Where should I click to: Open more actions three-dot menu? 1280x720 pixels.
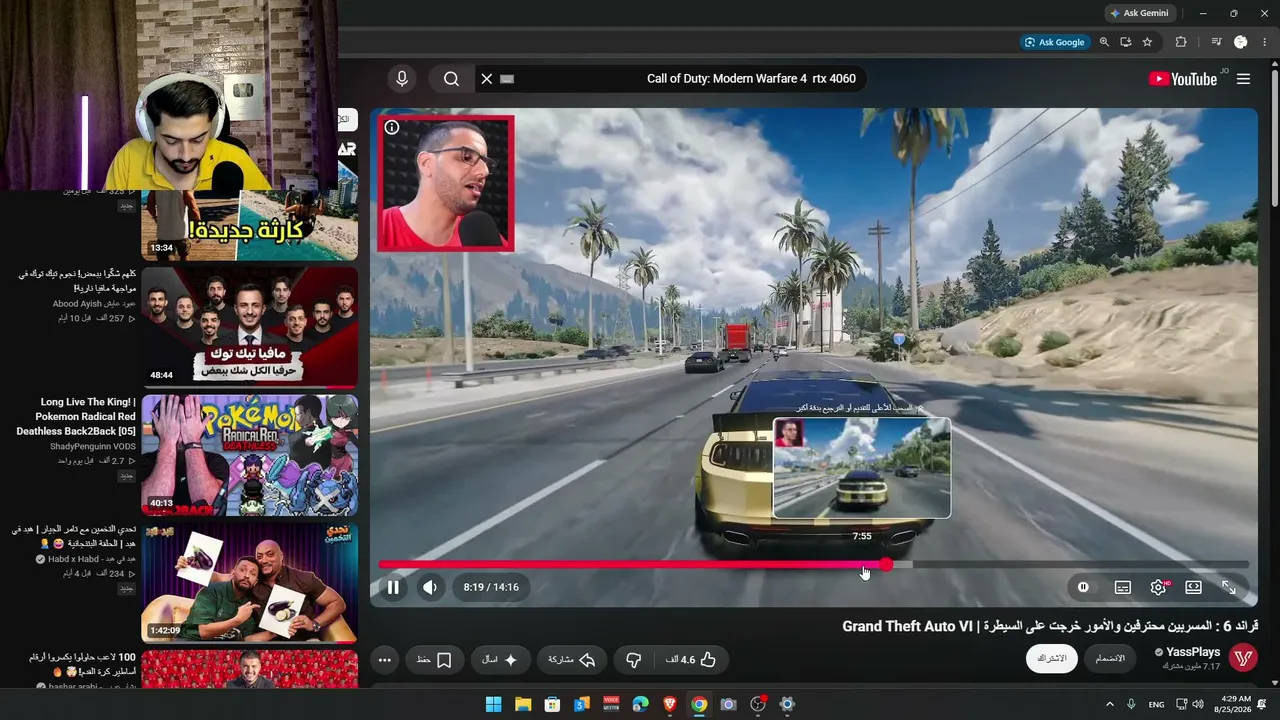pyautogui.click(x=384, y=660)
